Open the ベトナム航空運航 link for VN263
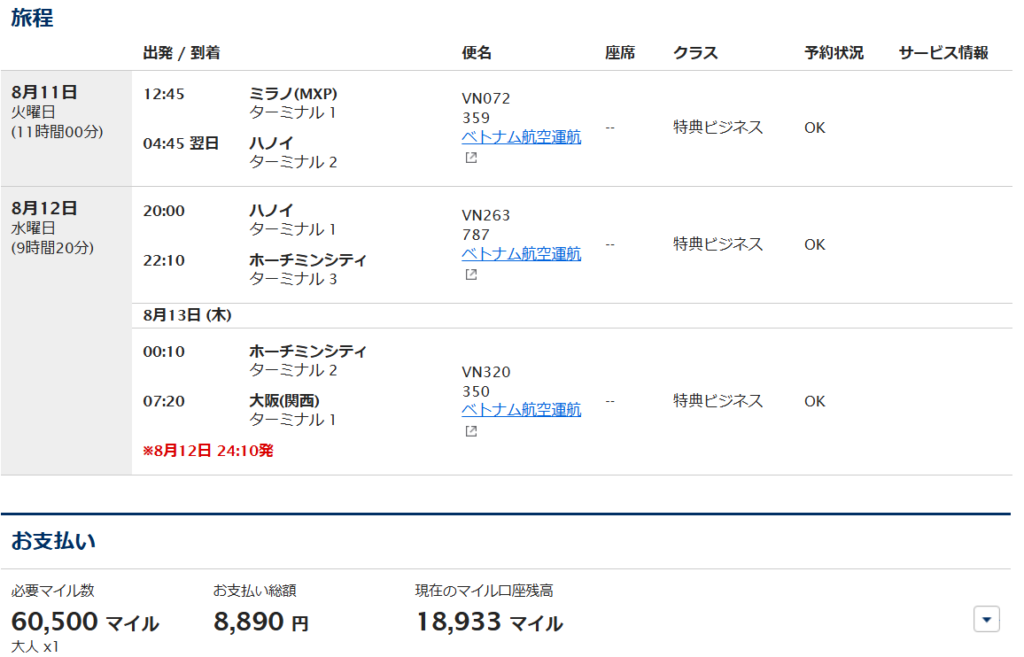This screenshot has width=1024, height=657. pyautogui.click(x=521, y=254)
